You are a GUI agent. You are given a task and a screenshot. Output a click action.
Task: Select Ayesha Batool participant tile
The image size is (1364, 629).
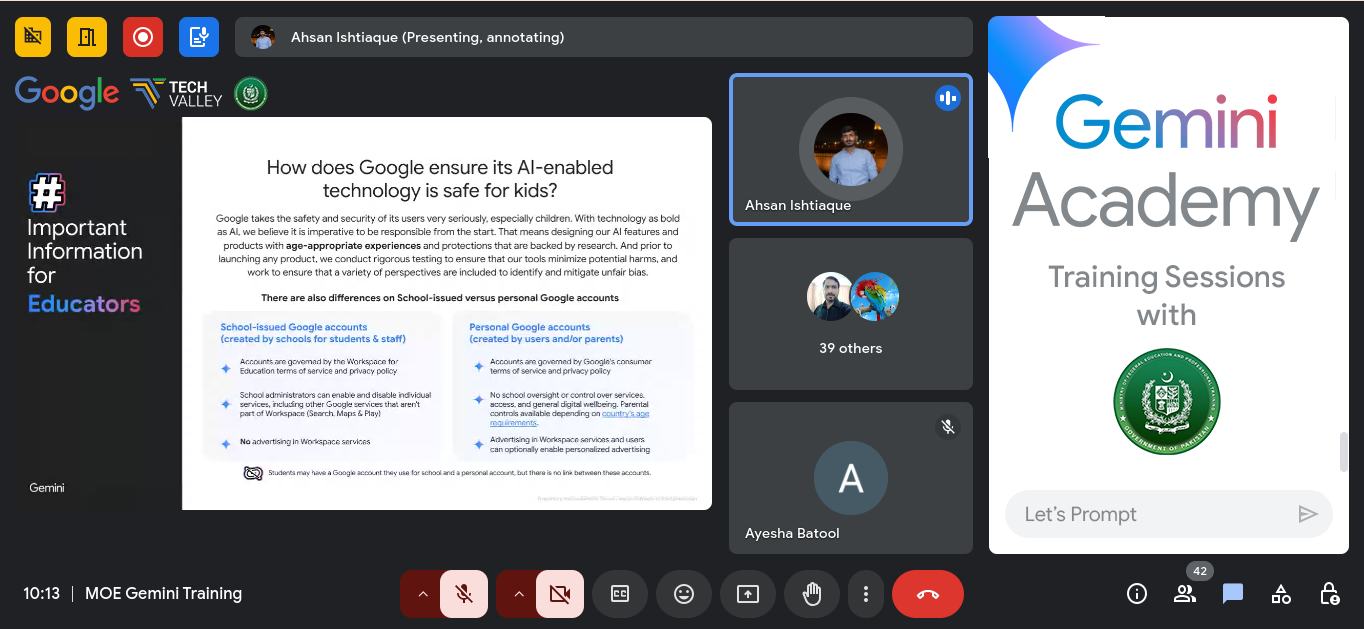(x=850, y=478)
